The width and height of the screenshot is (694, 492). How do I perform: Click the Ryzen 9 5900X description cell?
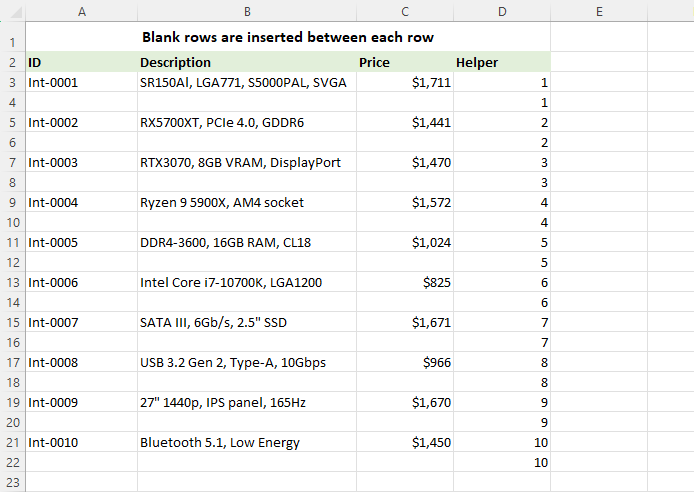246,202
